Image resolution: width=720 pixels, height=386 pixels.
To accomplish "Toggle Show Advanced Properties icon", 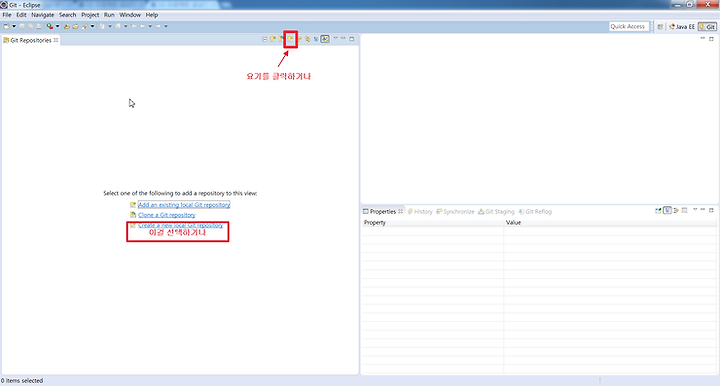I will pyautogui.click(x=676, y=211).
